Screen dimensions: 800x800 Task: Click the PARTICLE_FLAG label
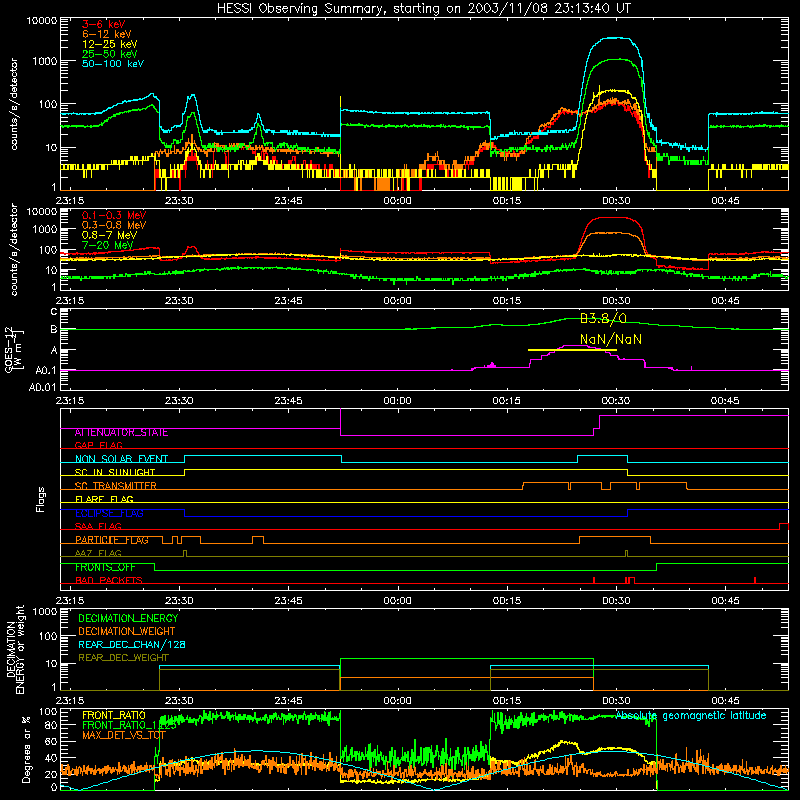(x=112, y=540)
